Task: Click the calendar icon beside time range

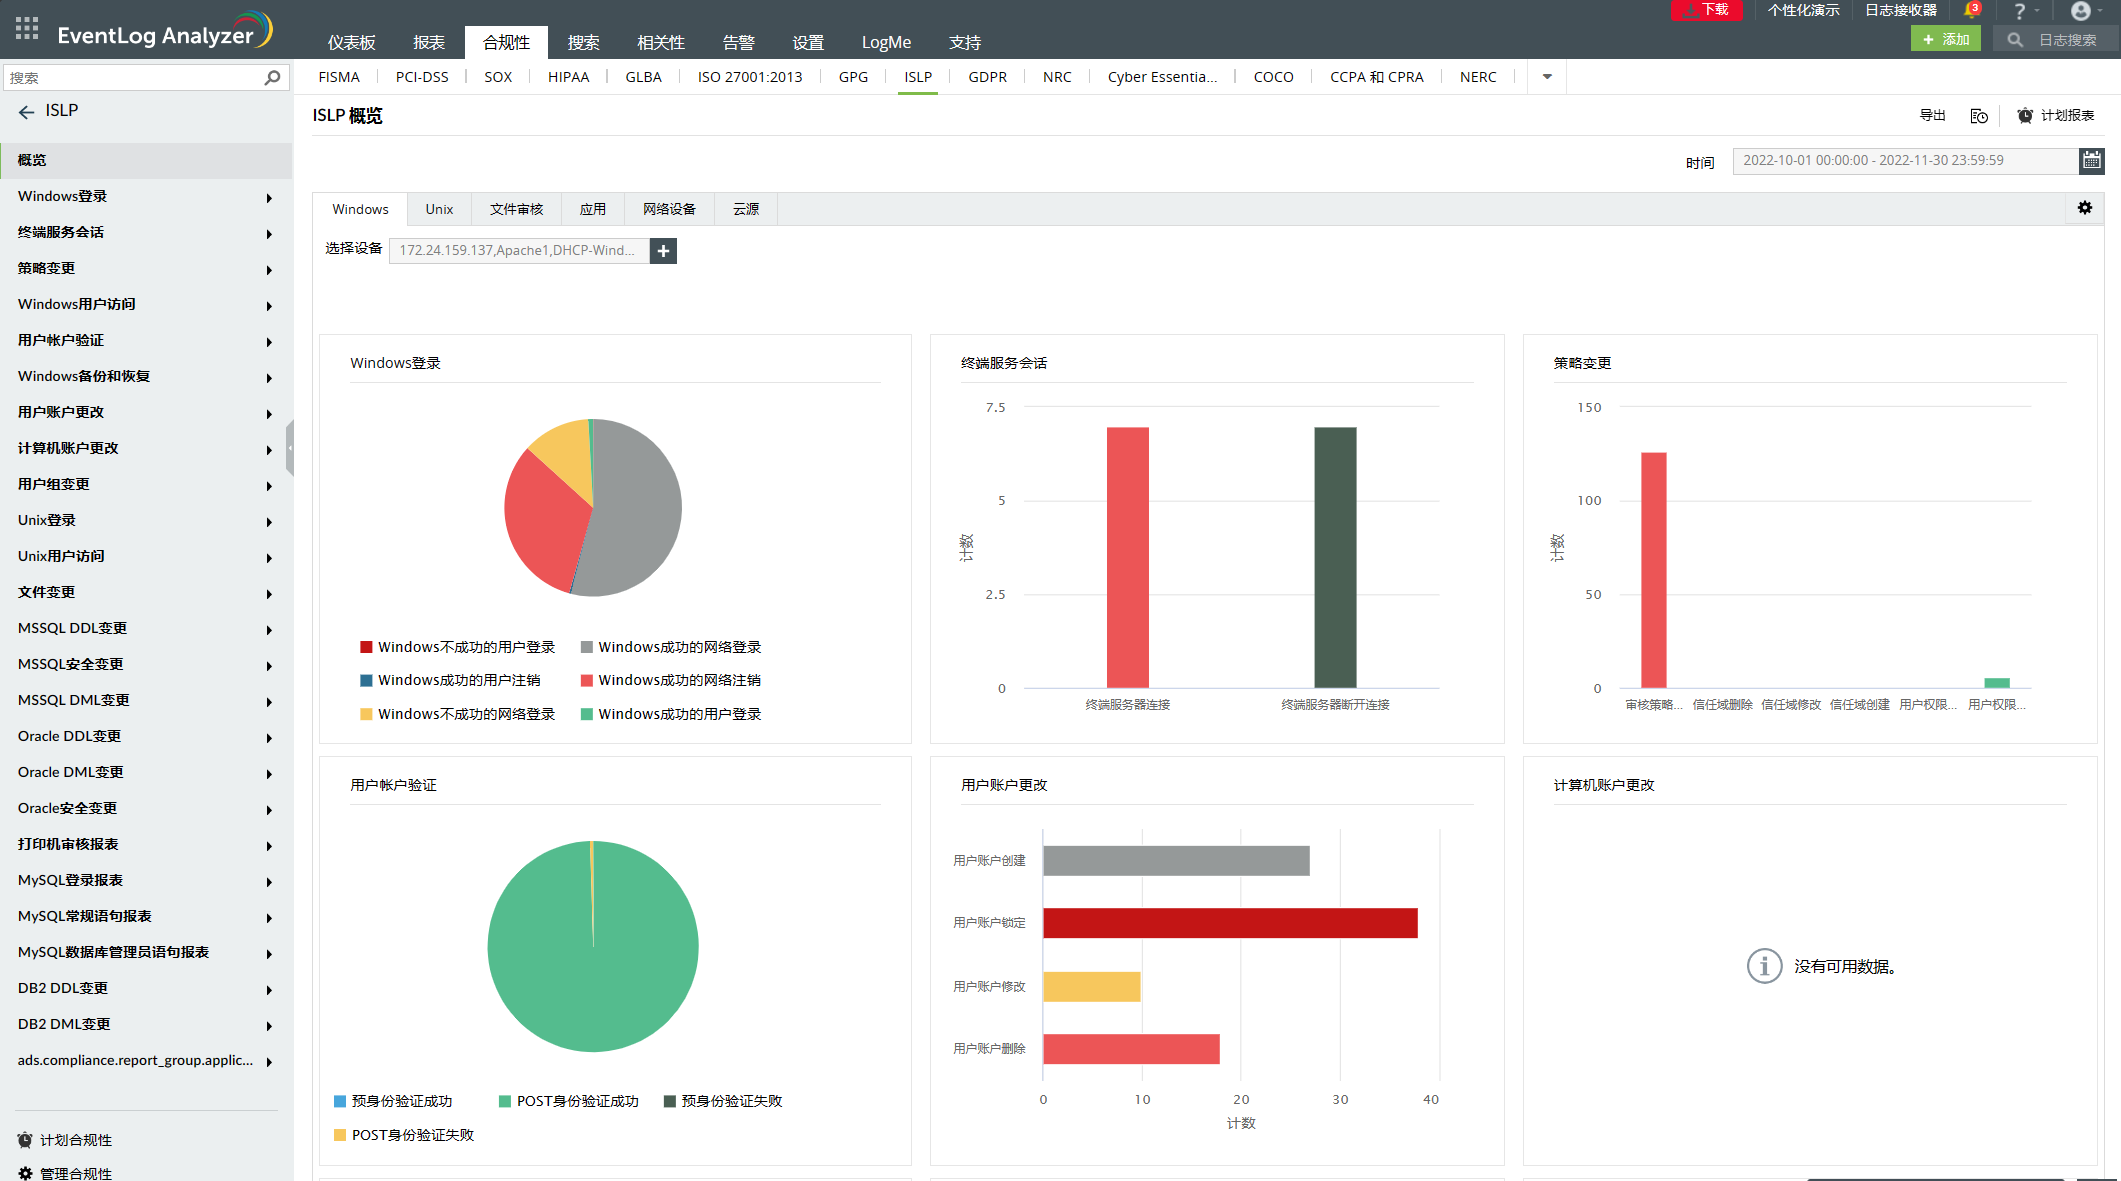Action: [2091, 160]
